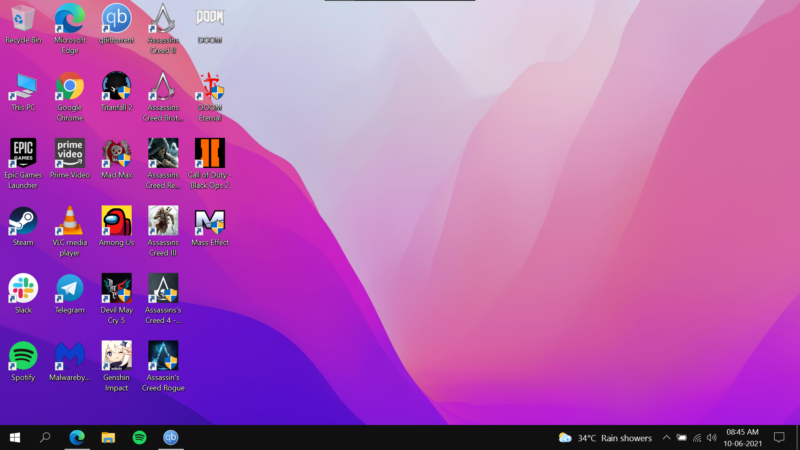Switch to qBittorrent on the taskbar
Screen dimensions: 800x450
click(170, 437)
